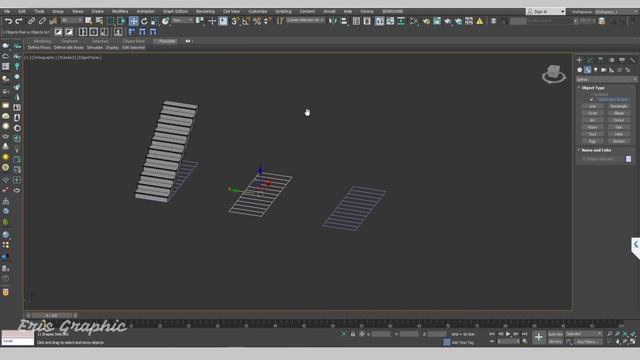Open the selection filter dropdown
This screenshot has width=640, height=360.
[x=72, y=20]
